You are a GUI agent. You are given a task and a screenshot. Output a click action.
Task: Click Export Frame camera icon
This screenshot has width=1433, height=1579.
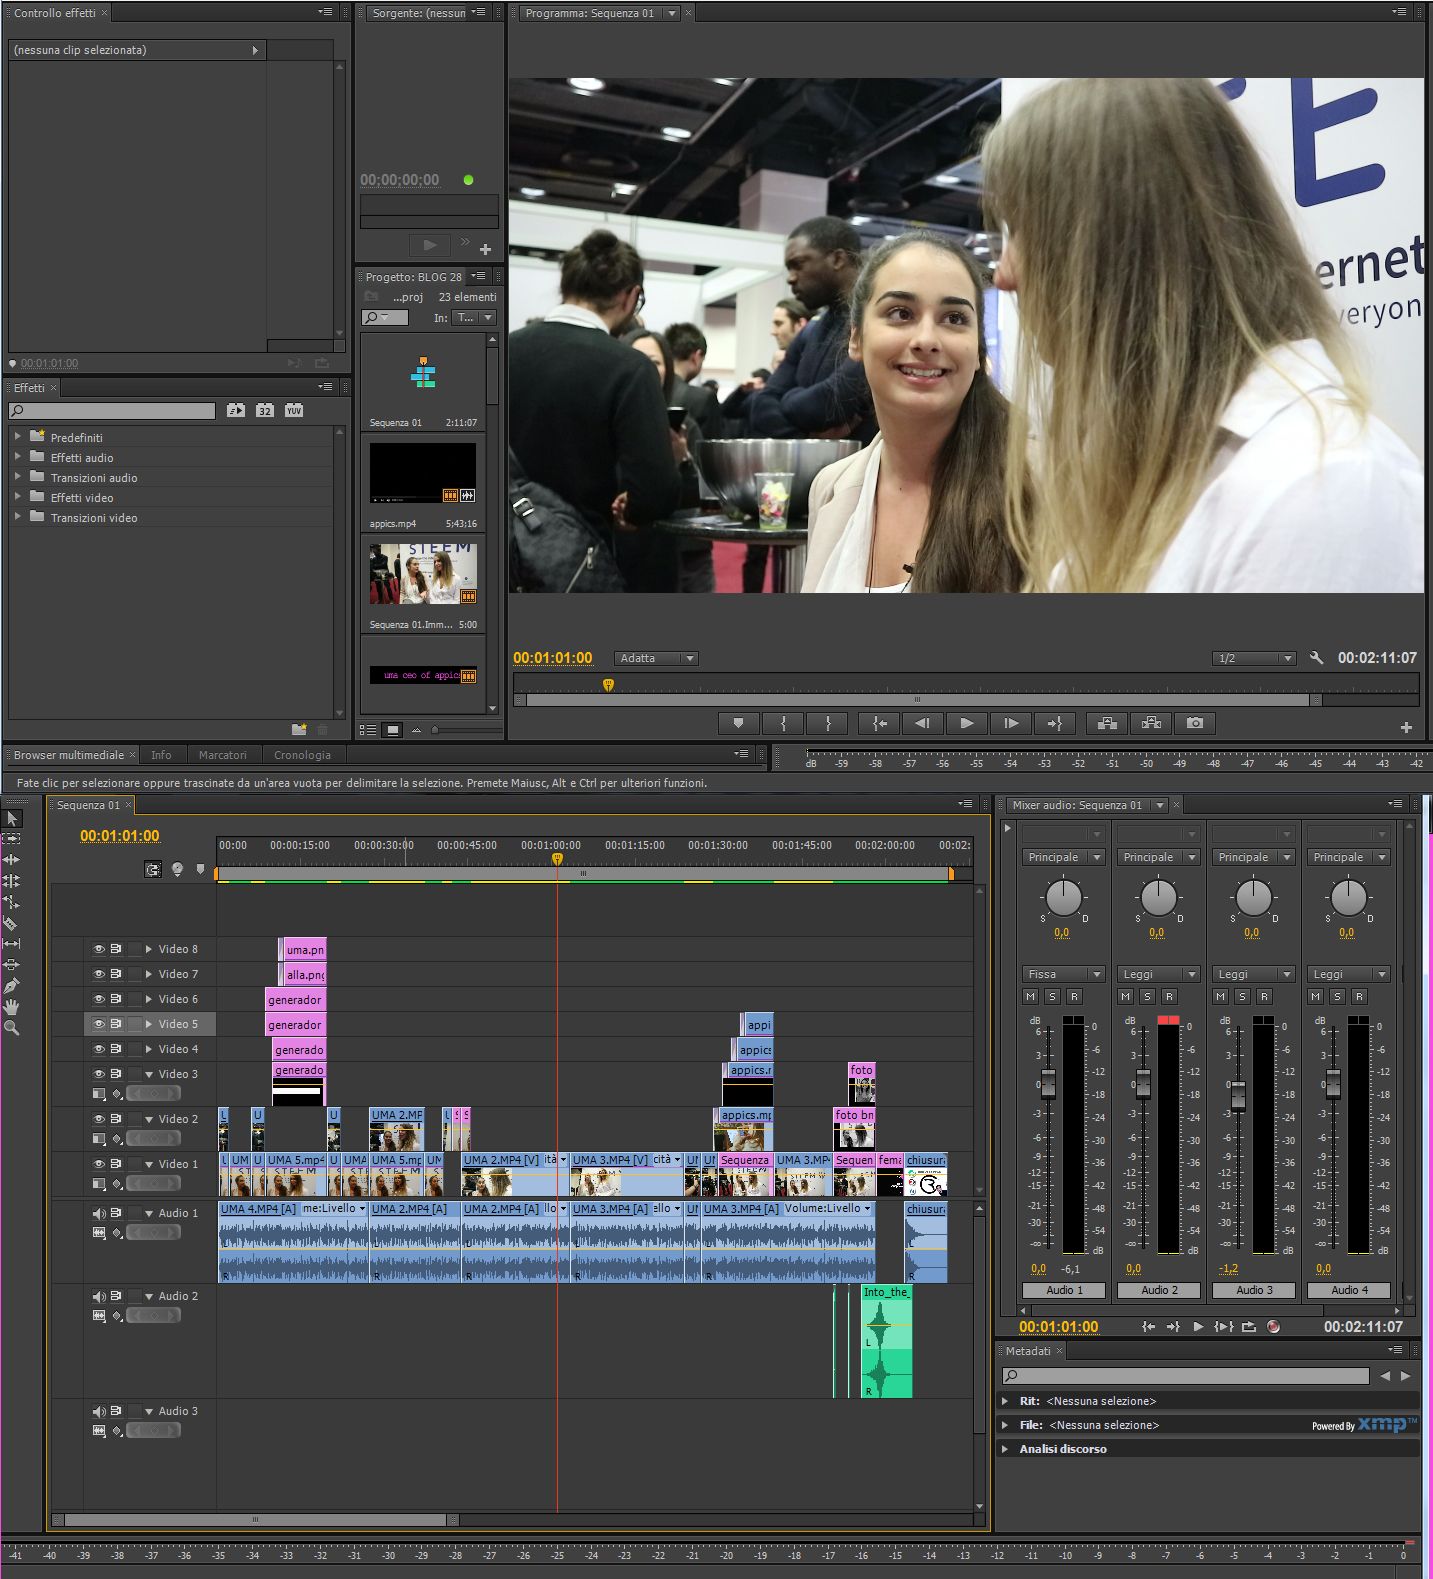click(1195, 723)
